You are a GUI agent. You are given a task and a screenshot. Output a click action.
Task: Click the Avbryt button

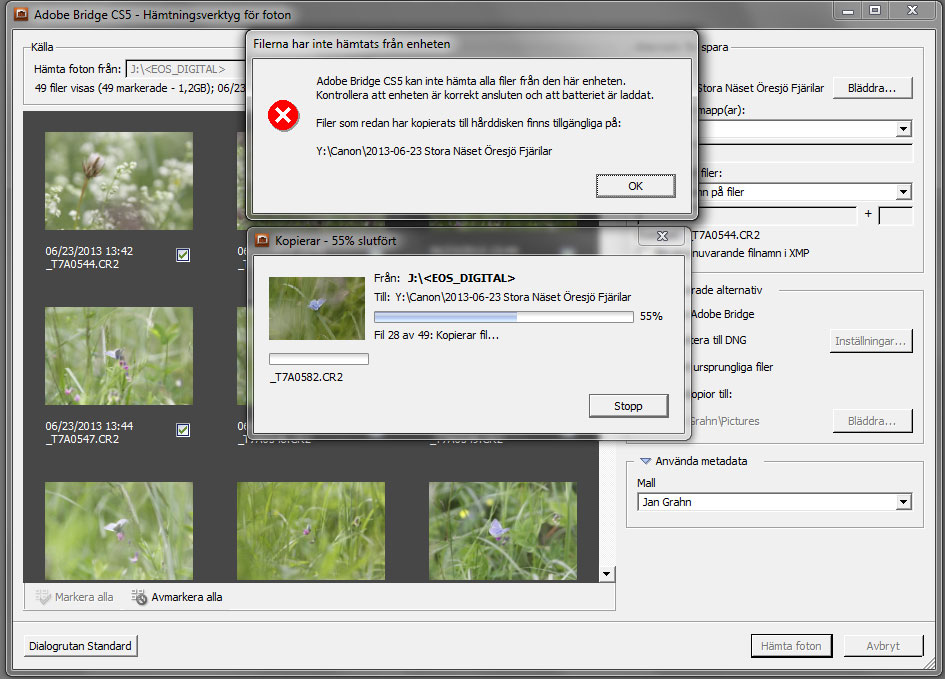pyautogui.click(x=883, y=646)
